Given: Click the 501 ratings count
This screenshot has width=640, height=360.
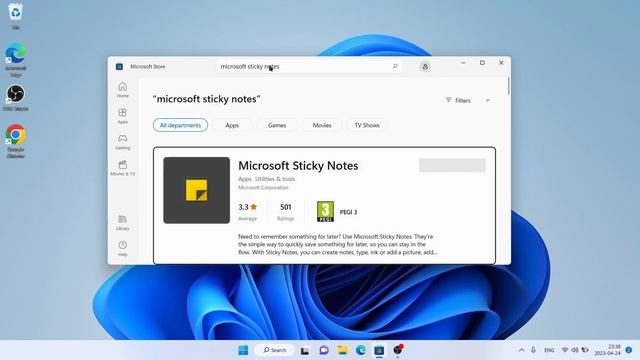Looking at the screenshot, I should 286,207.
